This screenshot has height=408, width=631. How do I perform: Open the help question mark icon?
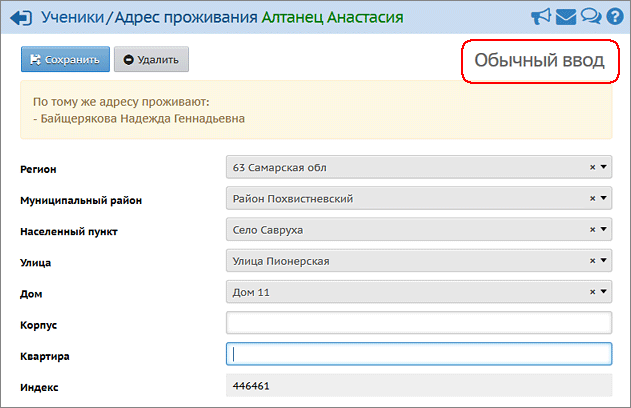pos(615,17)
